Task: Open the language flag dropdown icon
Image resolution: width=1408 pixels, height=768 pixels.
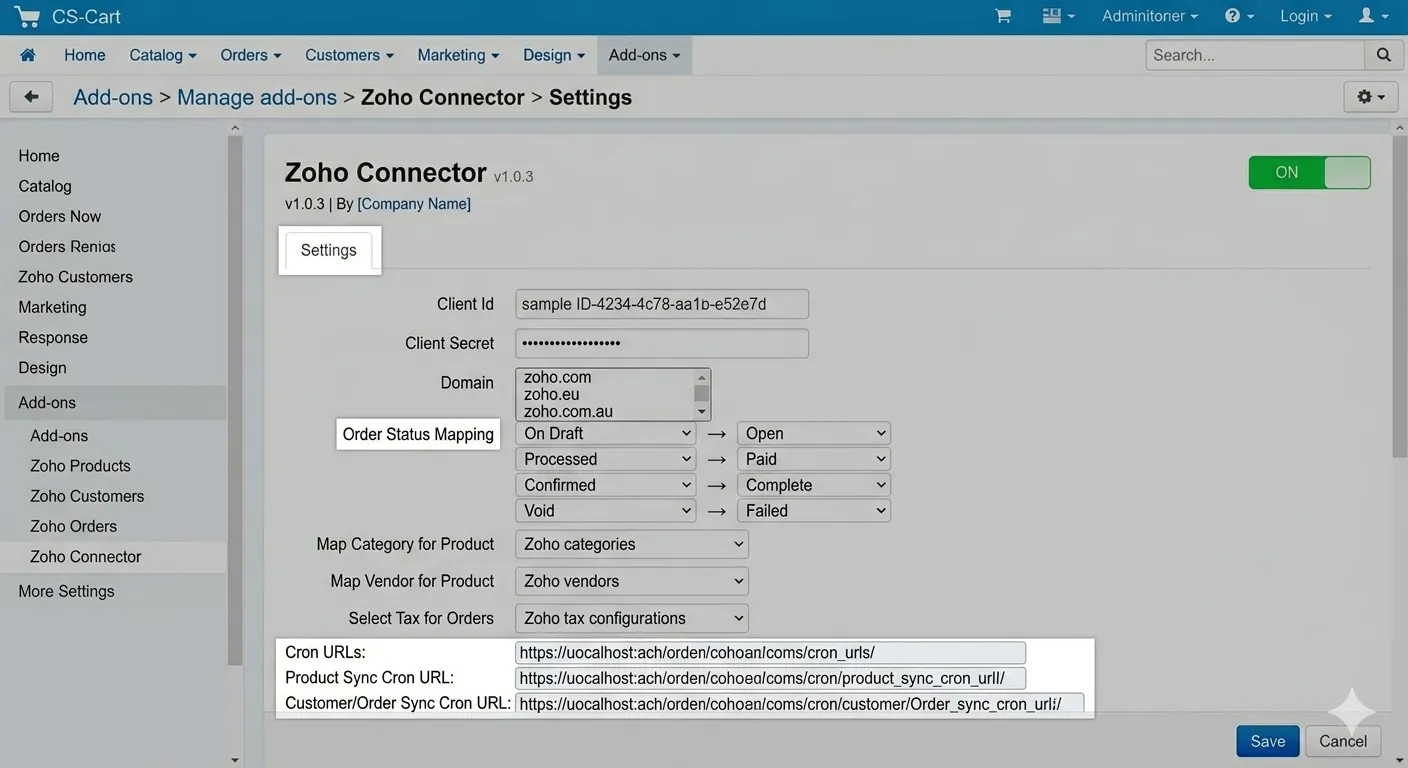Action: (x=1058, y=16)
